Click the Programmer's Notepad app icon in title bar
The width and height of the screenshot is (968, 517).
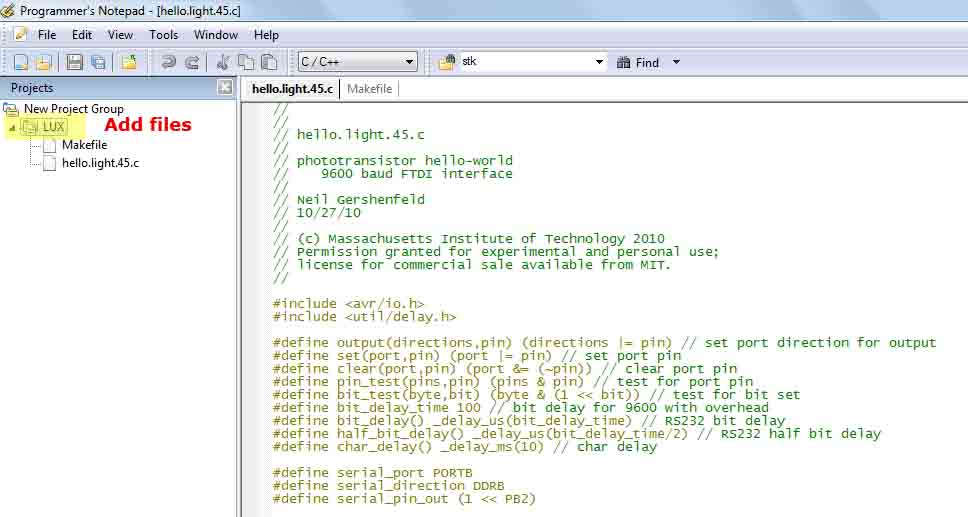[8, 10]
